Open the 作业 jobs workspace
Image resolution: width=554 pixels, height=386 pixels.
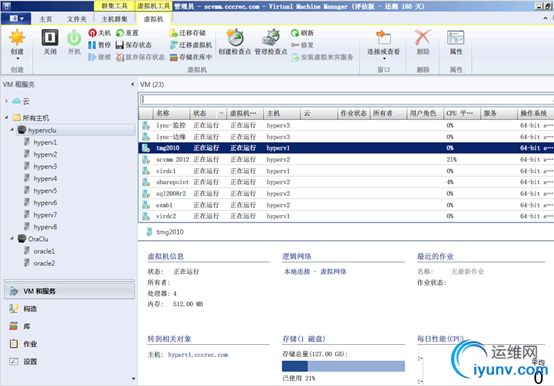pos(69,344)
